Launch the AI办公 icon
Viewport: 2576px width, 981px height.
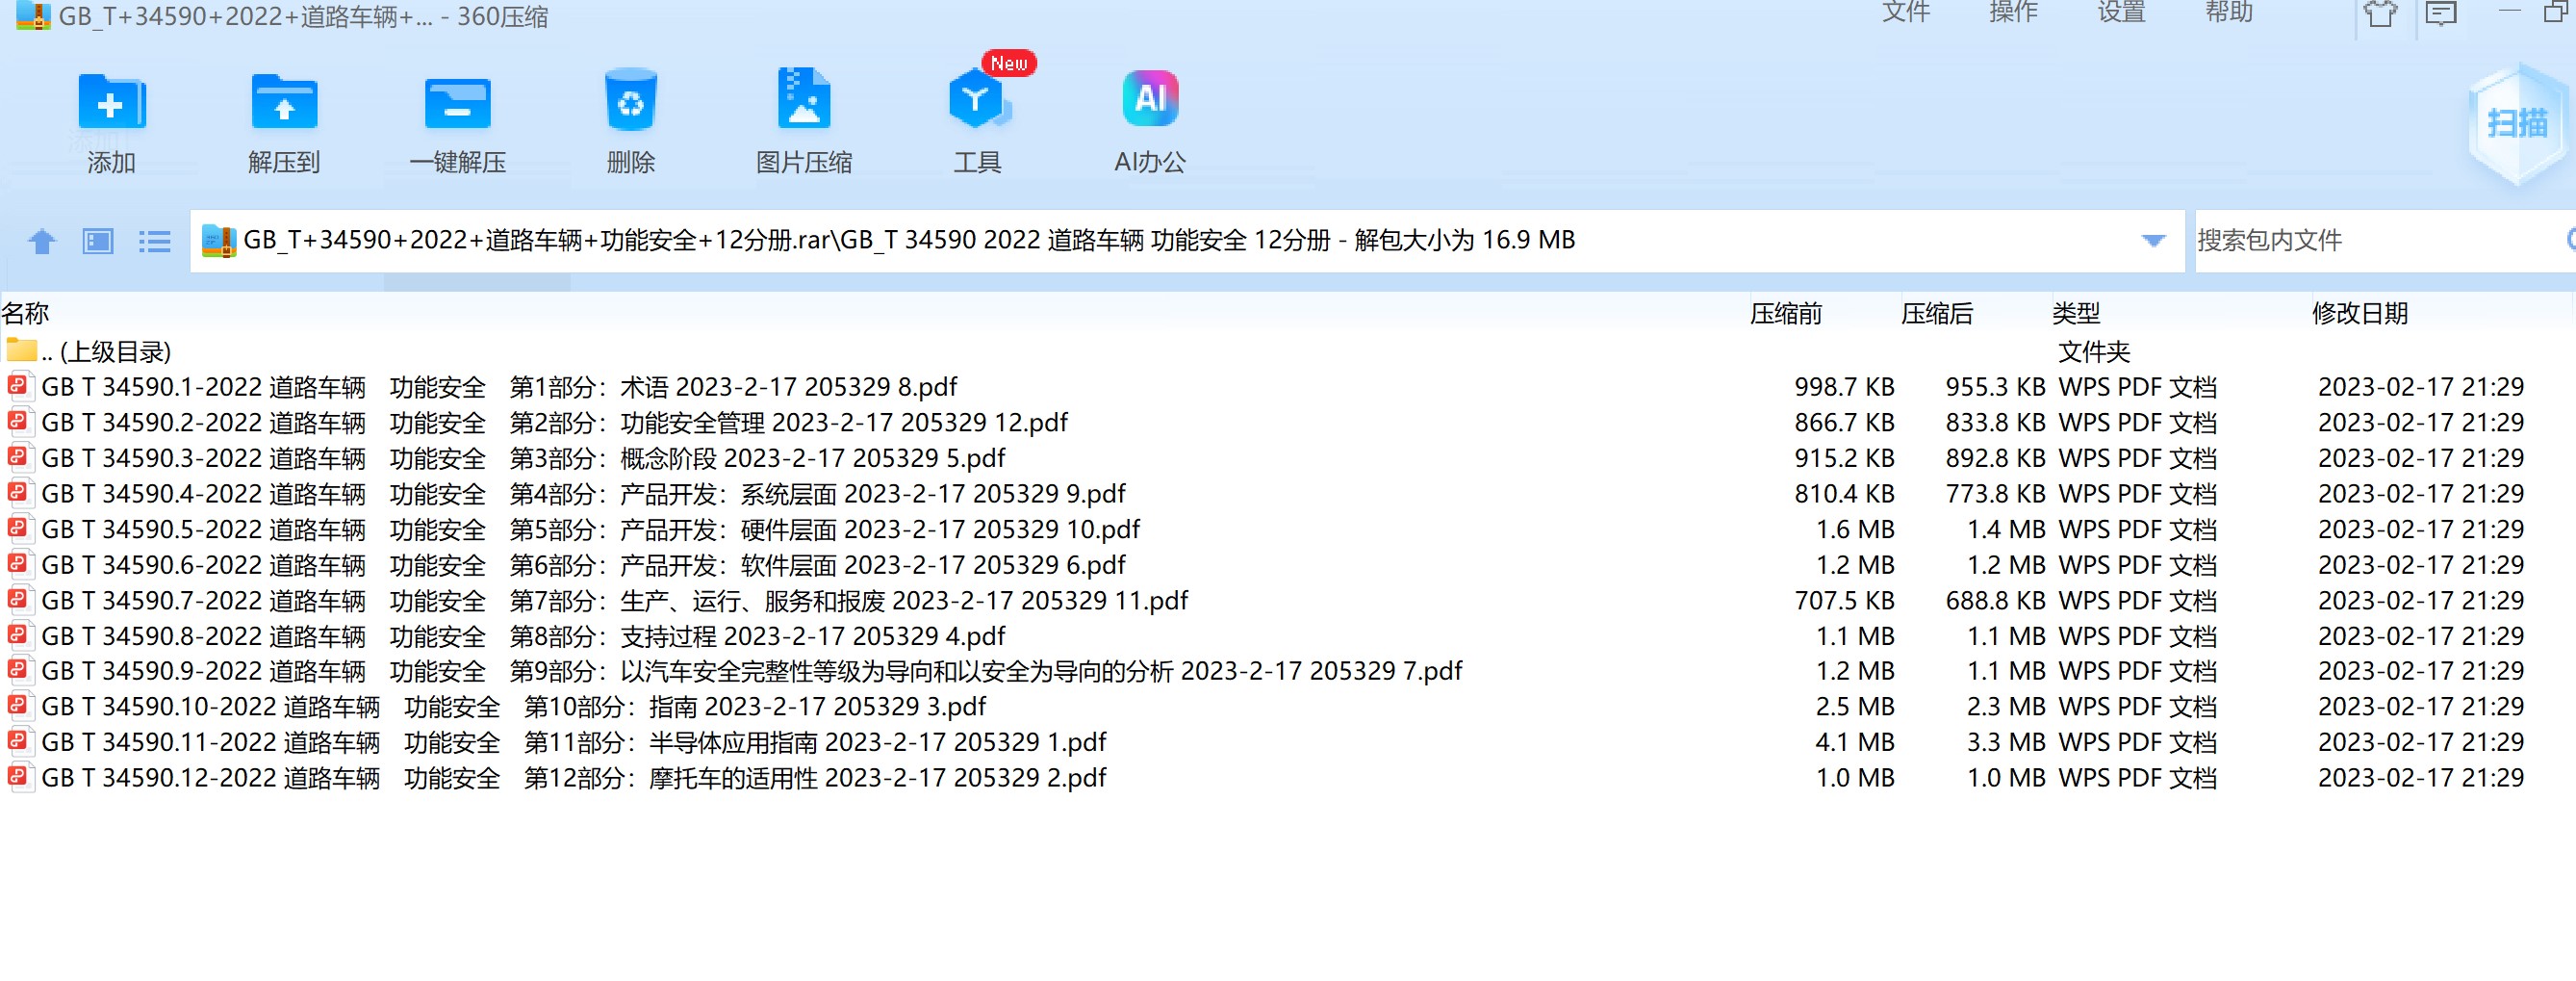(1150, 98)
